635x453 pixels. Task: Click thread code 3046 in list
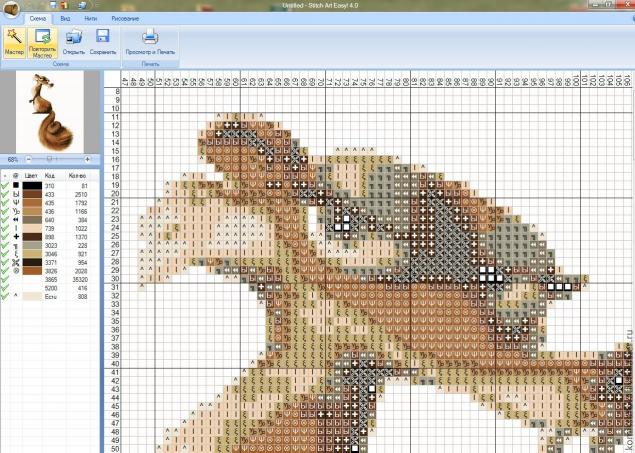click(51, 254)
